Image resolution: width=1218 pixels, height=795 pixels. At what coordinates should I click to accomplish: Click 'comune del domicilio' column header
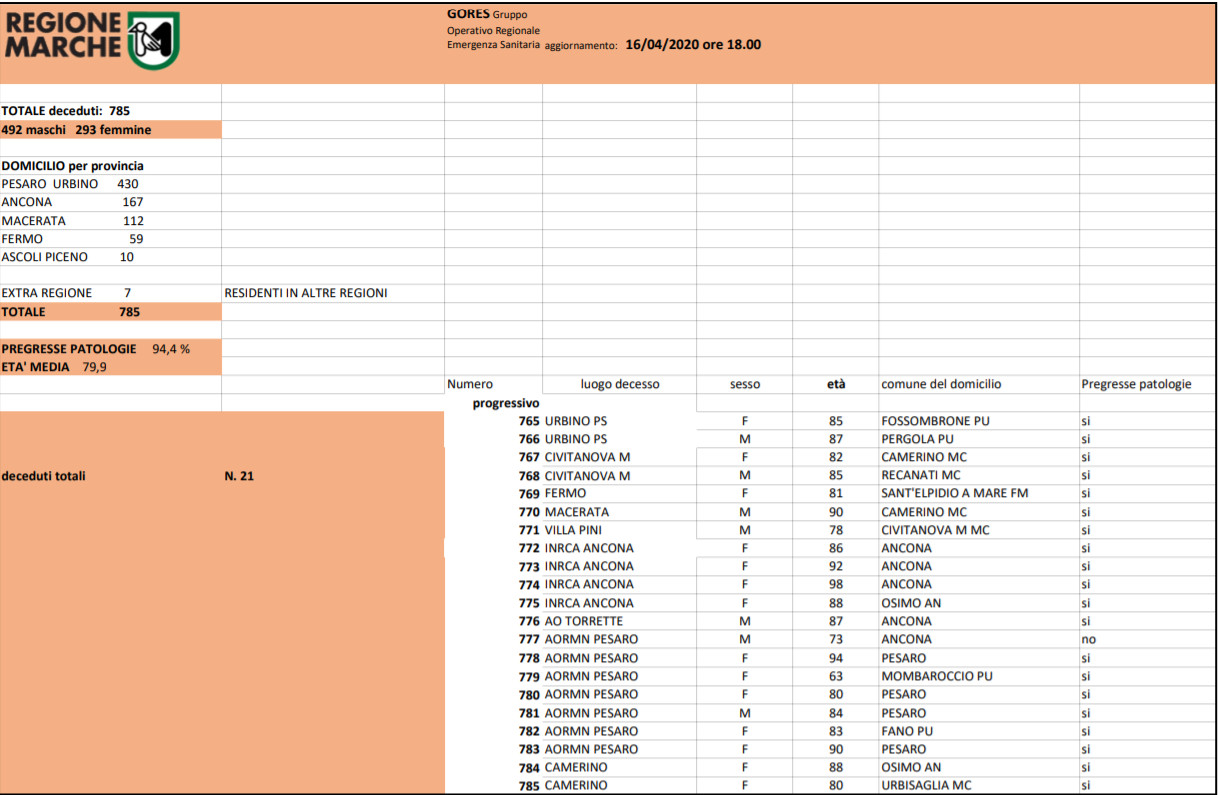click(941, 384)
